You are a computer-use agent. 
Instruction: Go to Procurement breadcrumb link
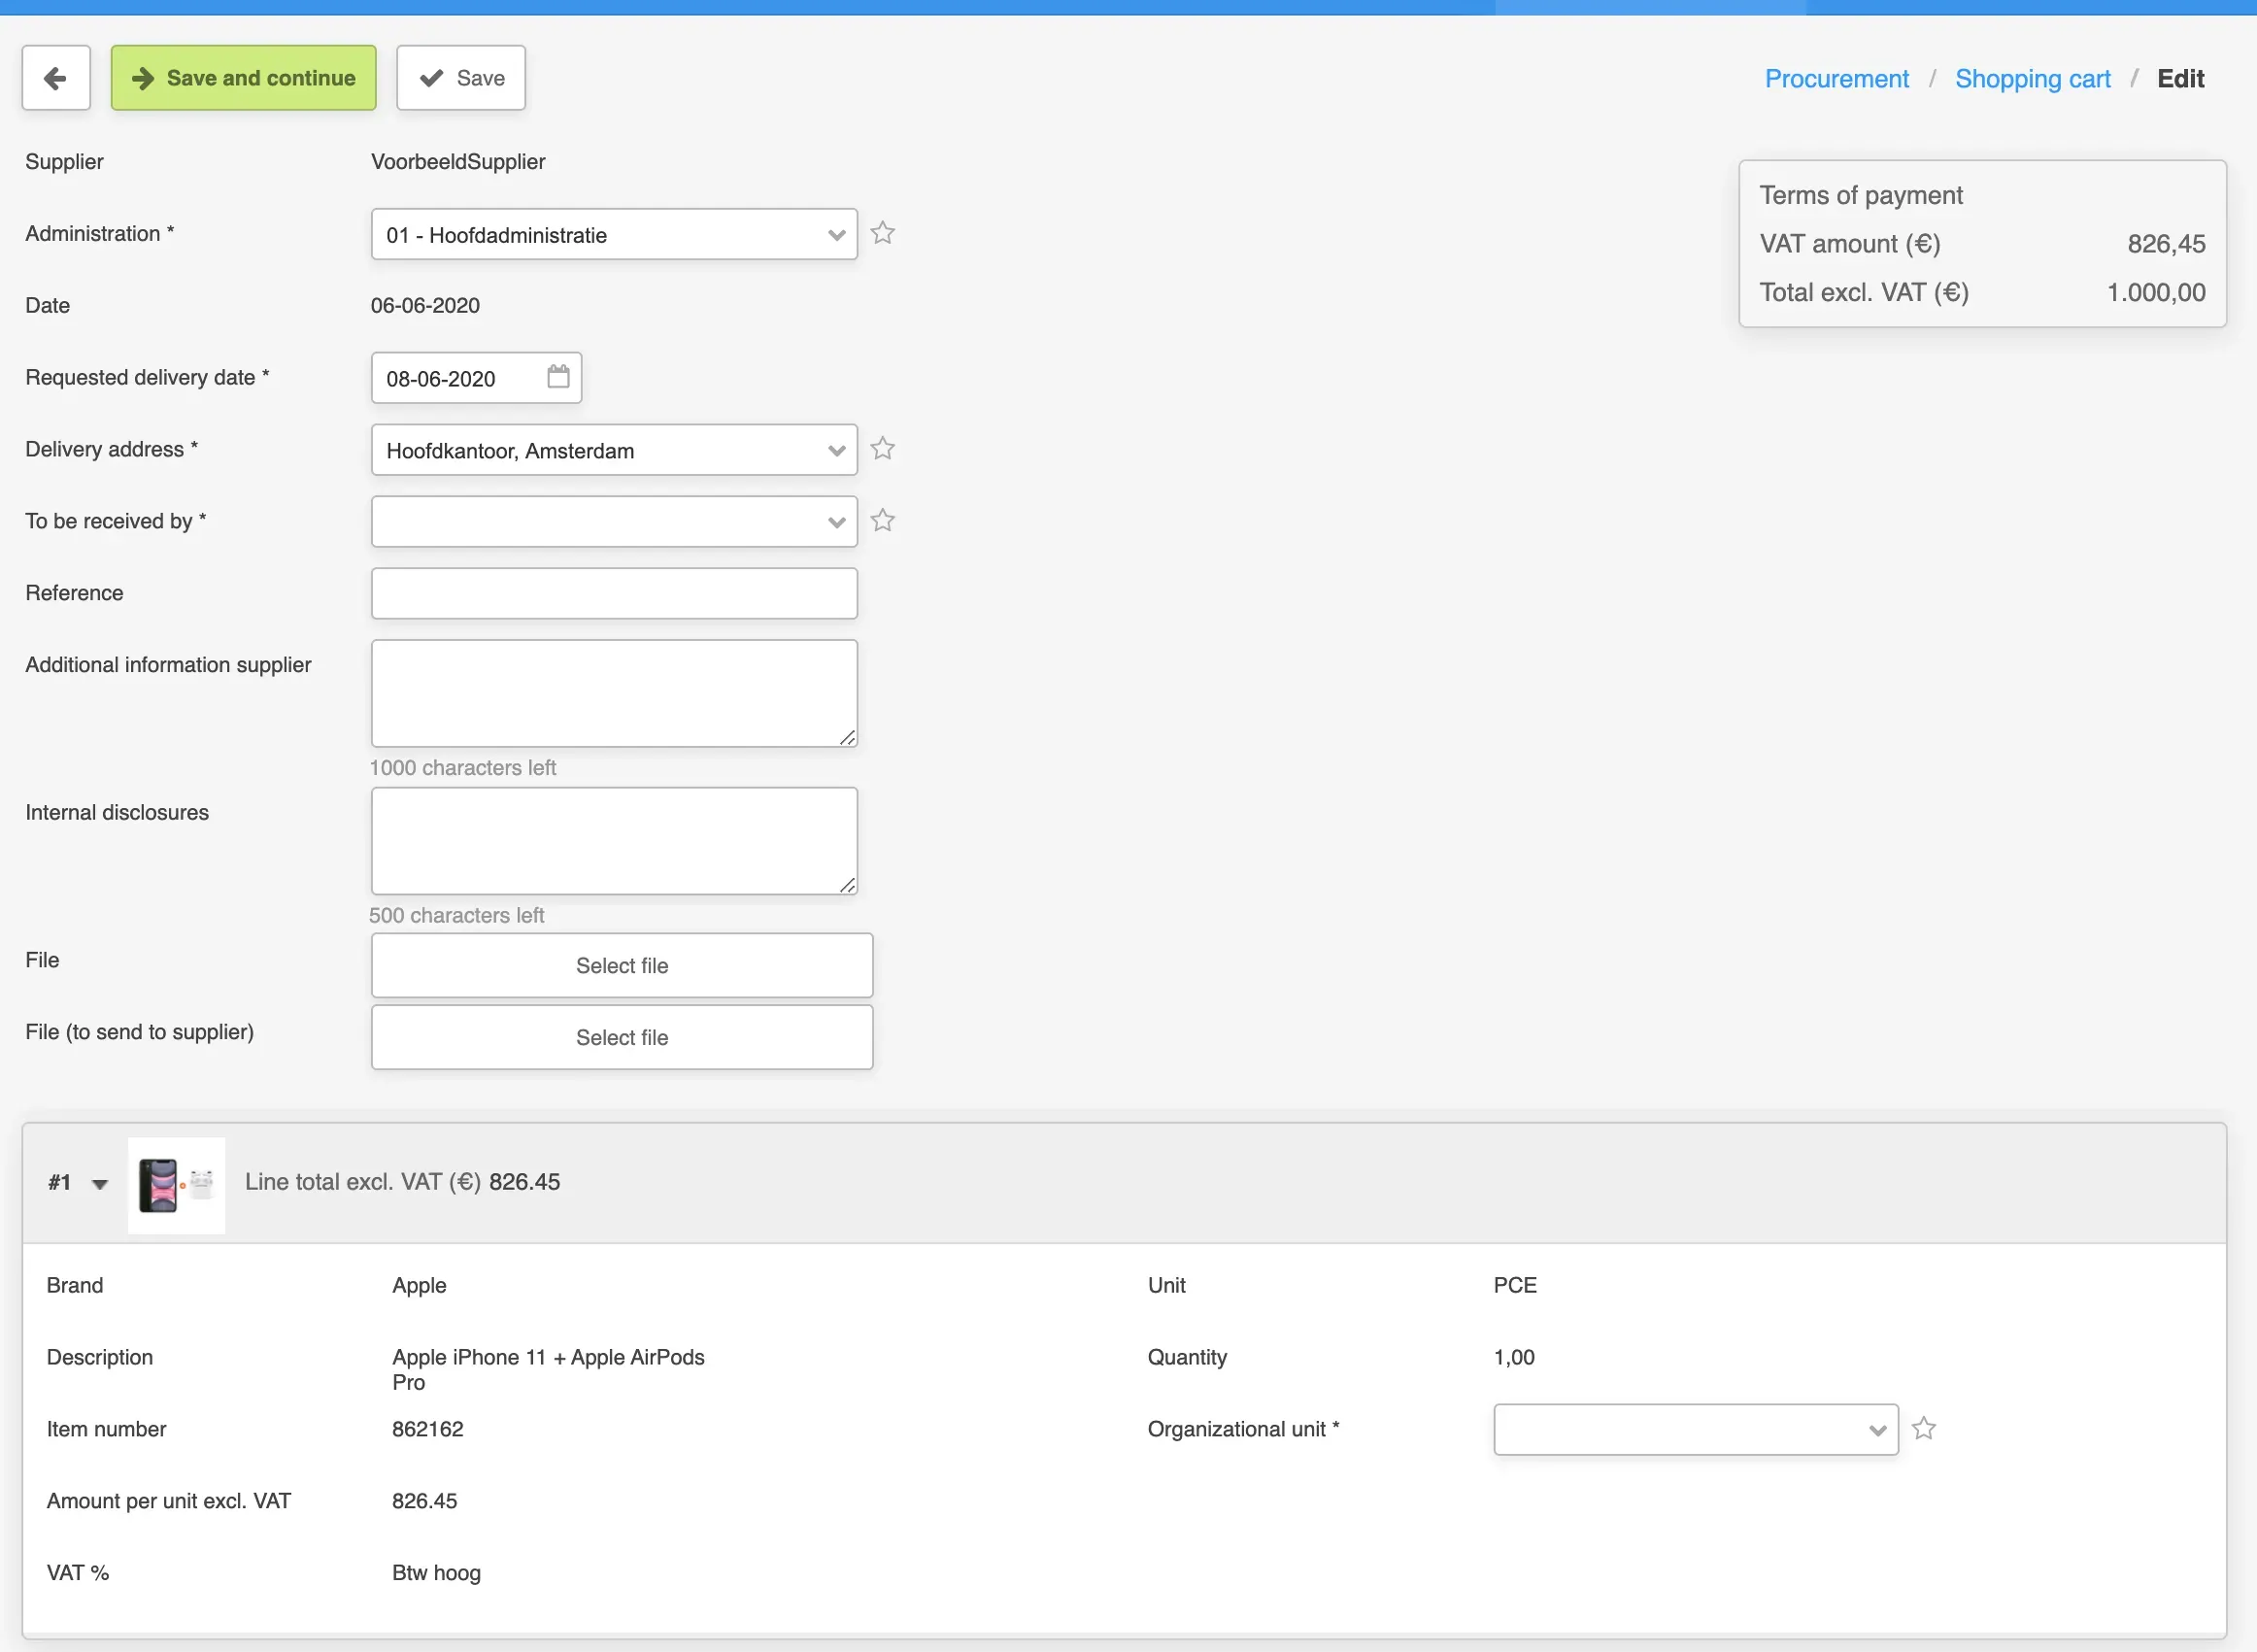pos(1835,79)
